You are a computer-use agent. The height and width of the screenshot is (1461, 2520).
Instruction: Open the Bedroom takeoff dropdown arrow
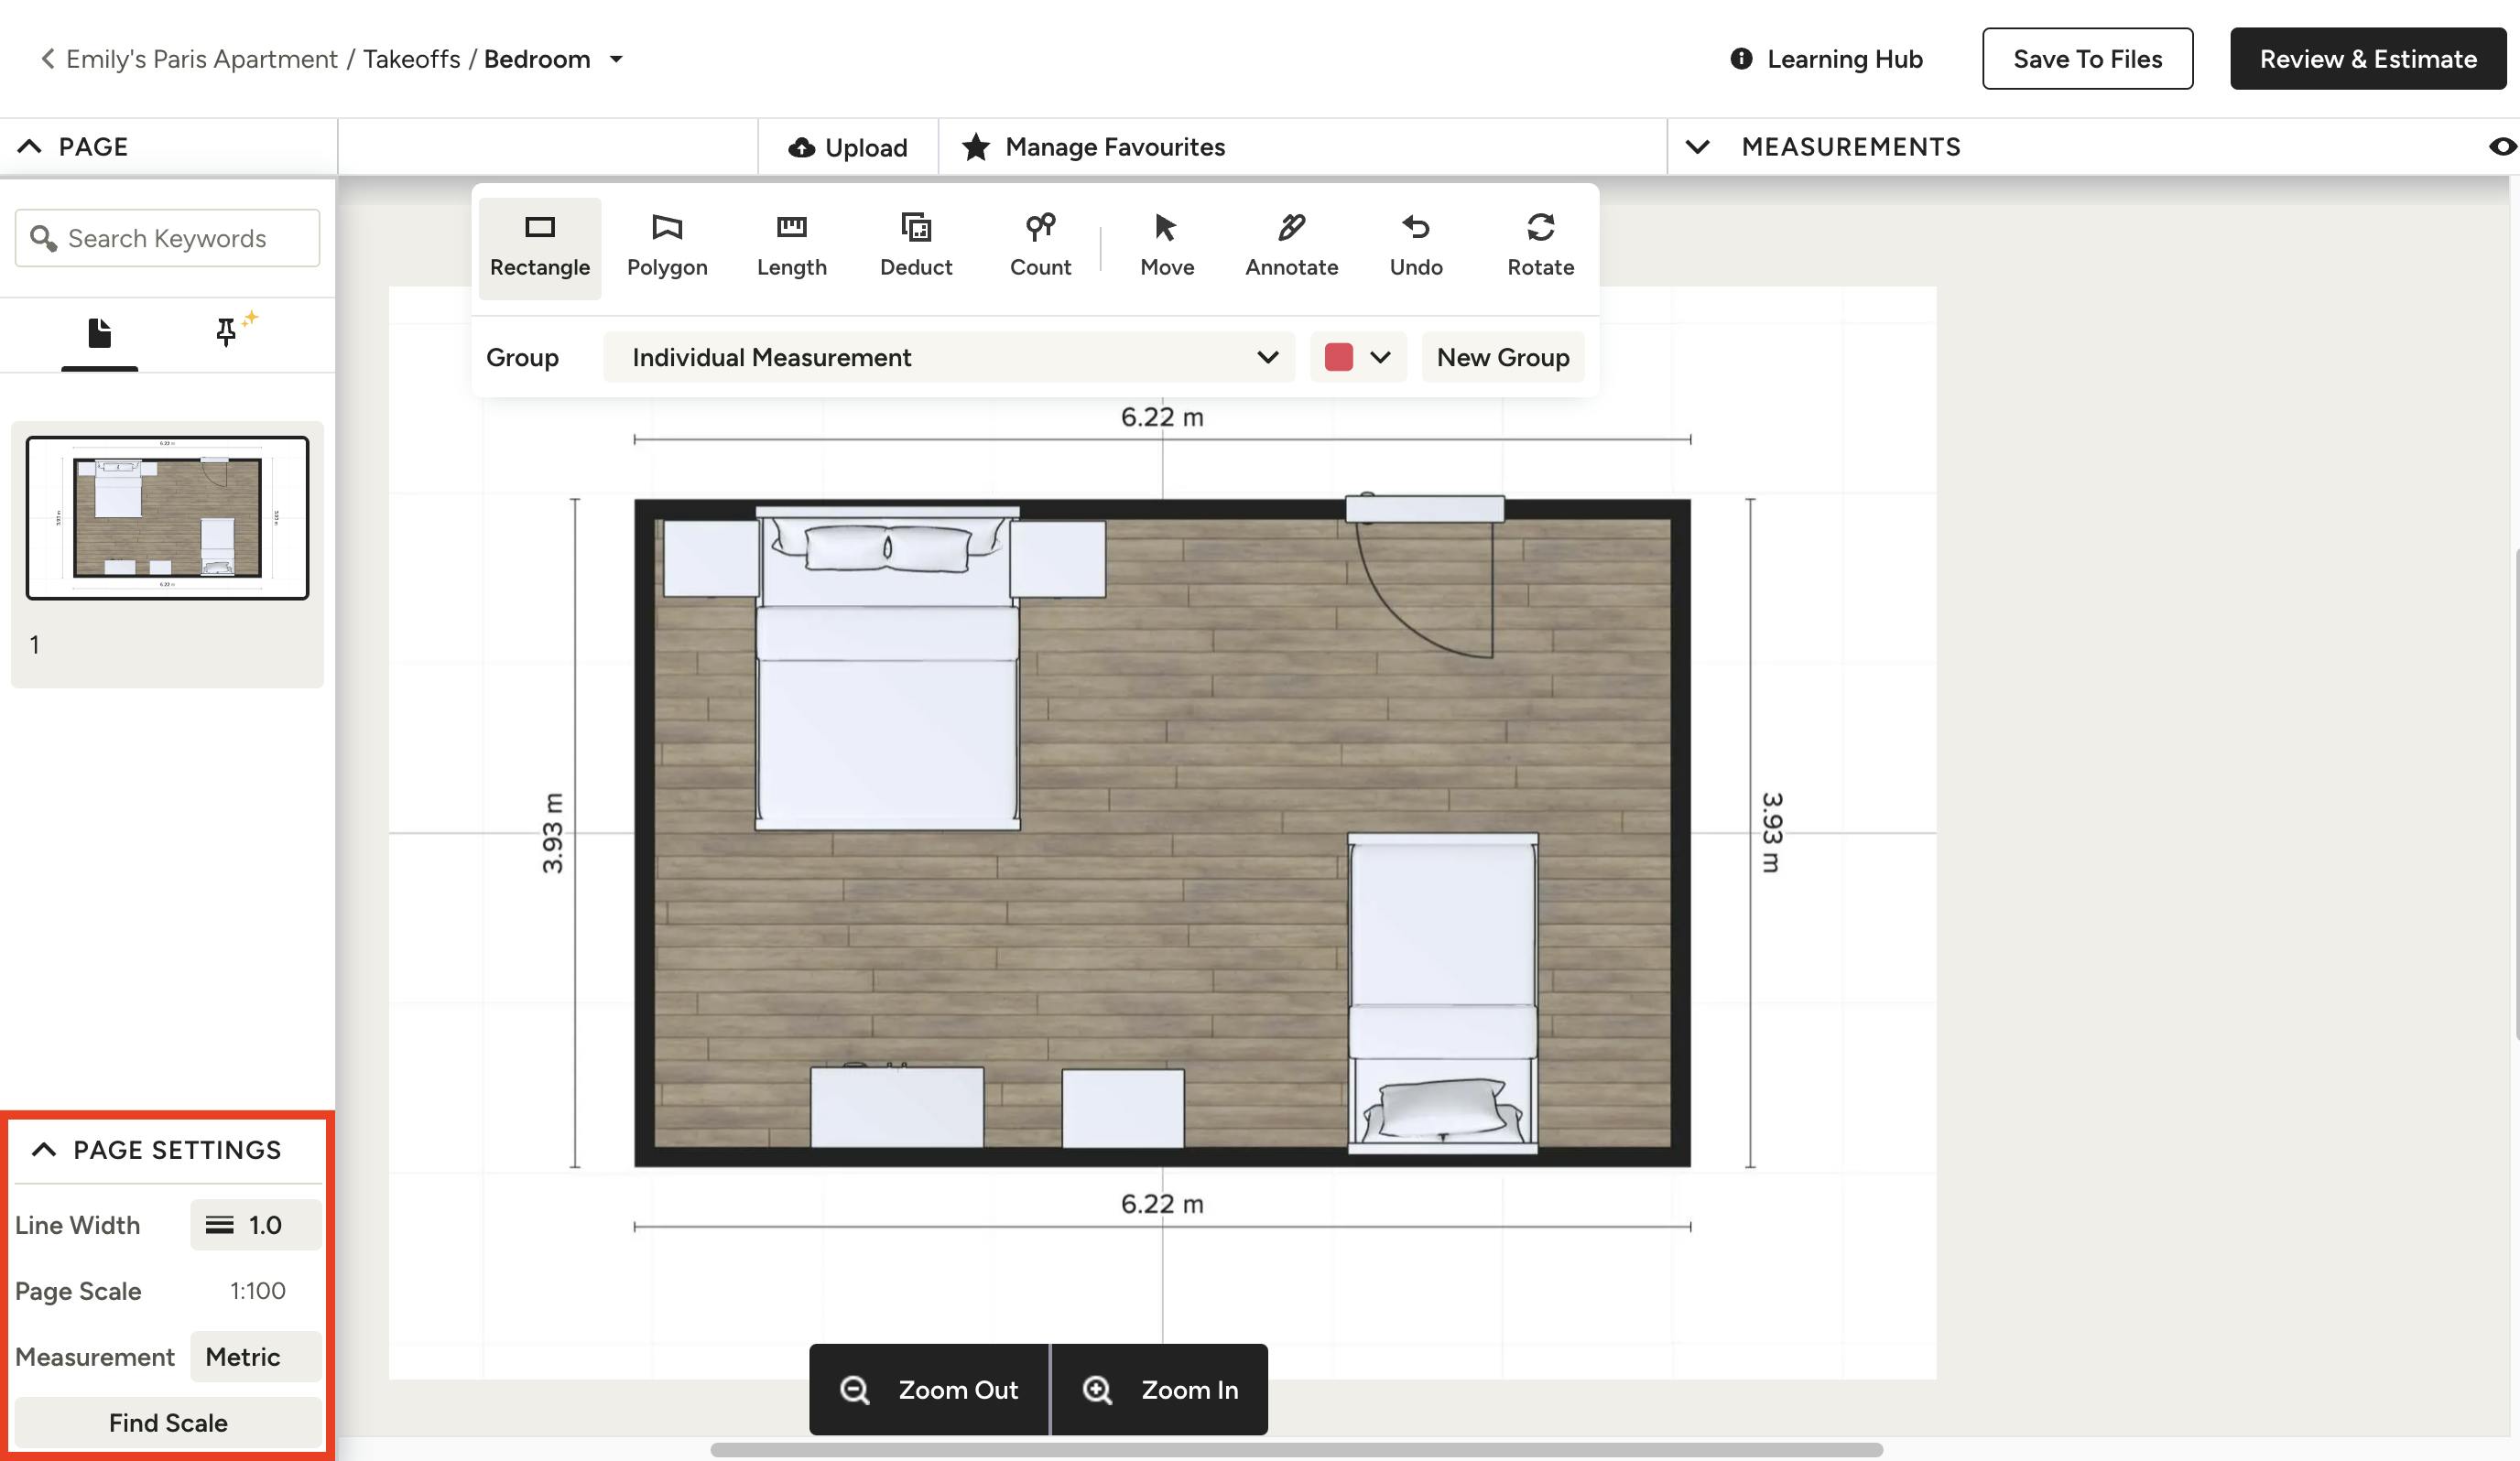pyautogui.click(x=616, y=59)
